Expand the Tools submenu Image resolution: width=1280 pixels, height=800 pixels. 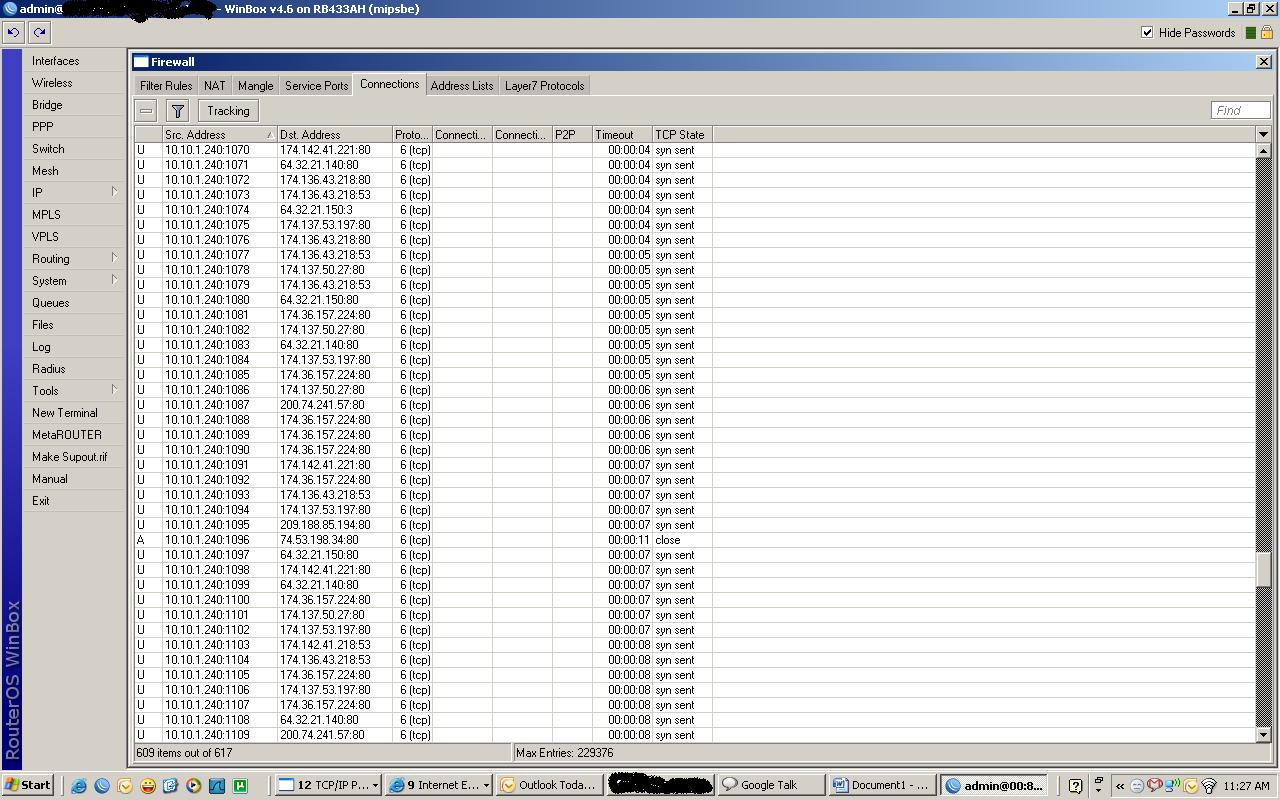(x=114, y=390)
